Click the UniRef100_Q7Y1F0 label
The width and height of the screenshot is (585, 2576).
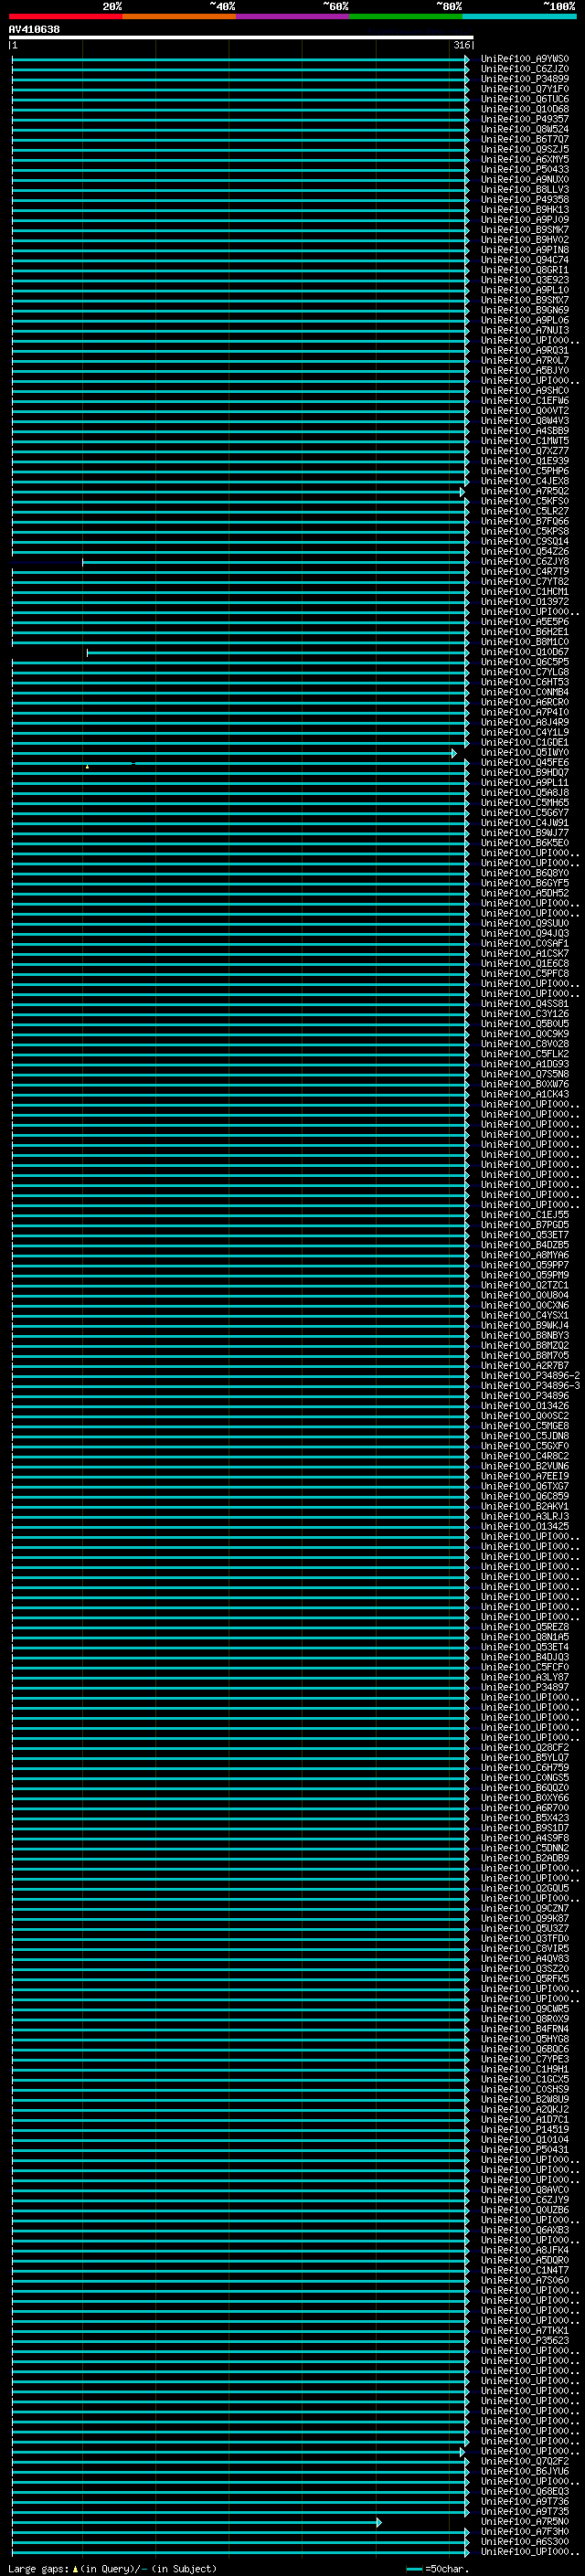click(x=524, y=89)
